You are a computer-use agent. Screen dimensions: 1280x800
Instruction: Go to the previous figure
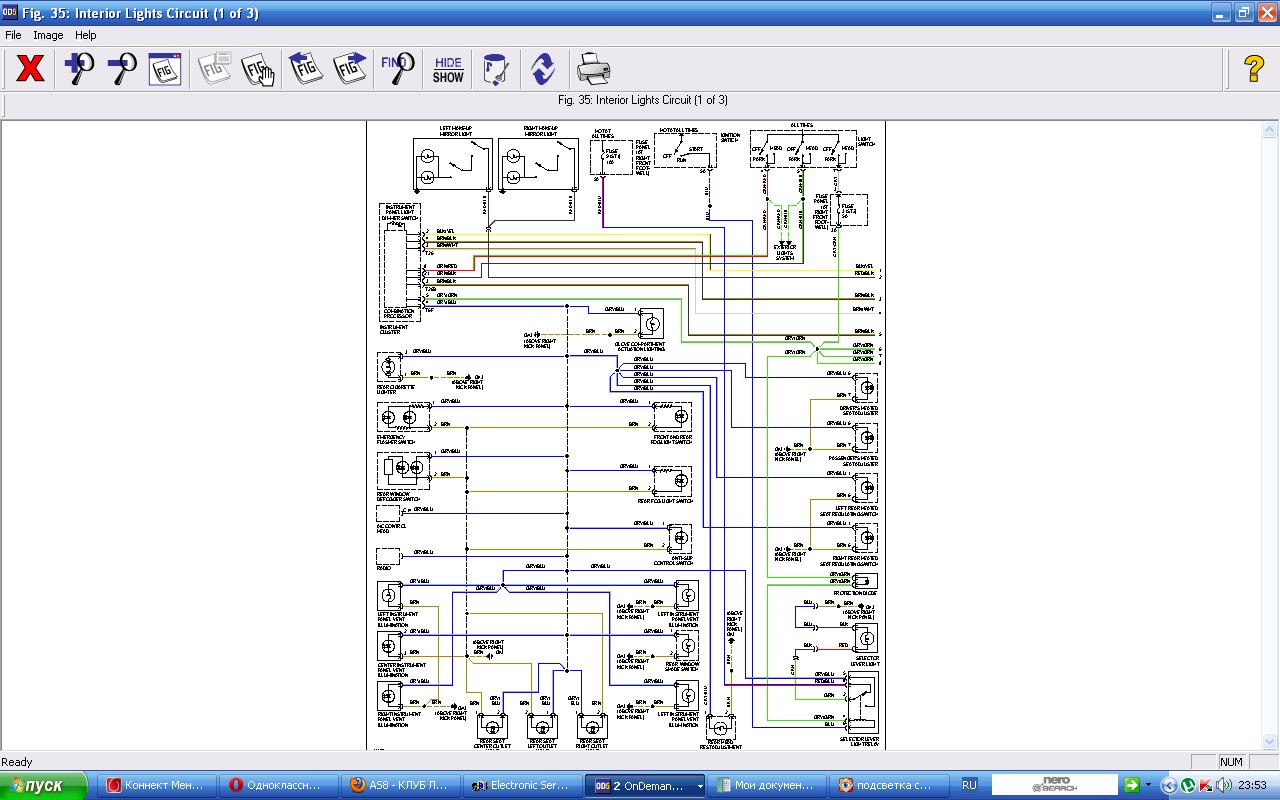[x=305, y=69]
